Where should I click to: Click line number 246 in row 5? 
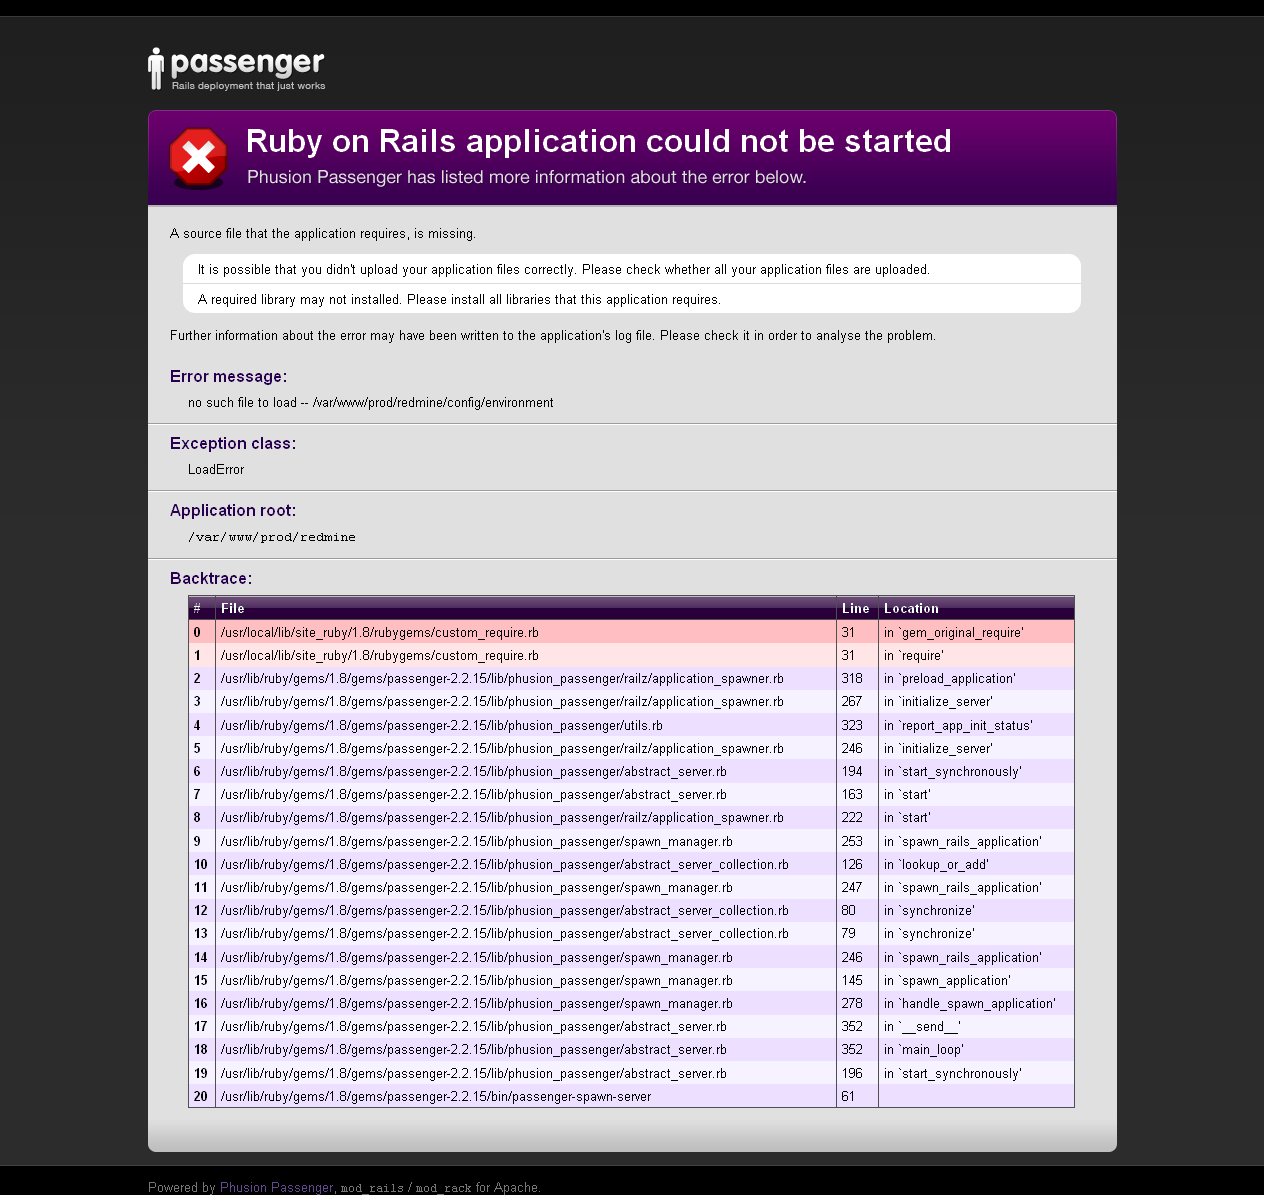pos(851,748)
